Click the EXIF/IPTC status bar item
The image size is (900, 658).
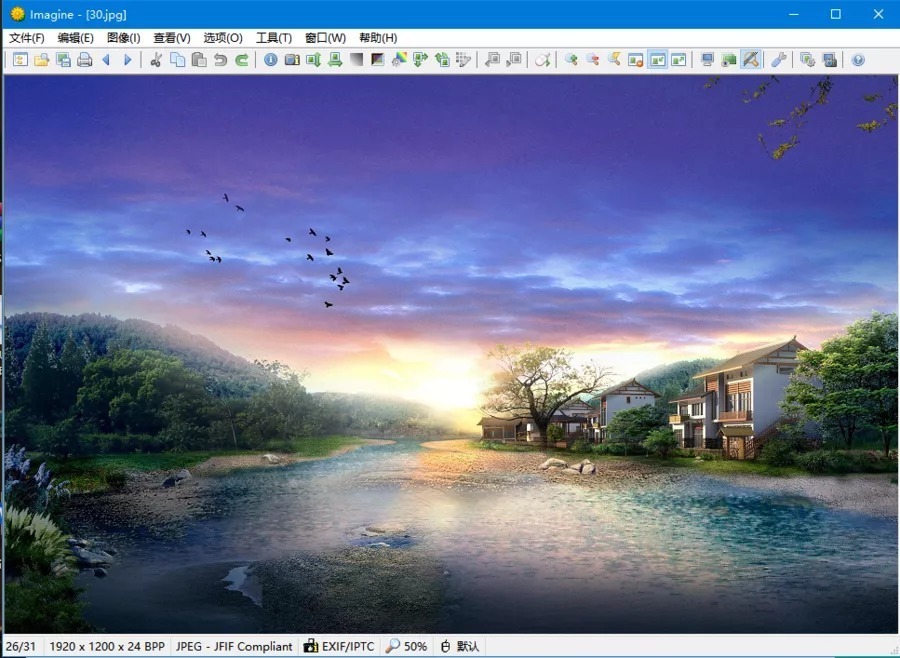point(340,647)
